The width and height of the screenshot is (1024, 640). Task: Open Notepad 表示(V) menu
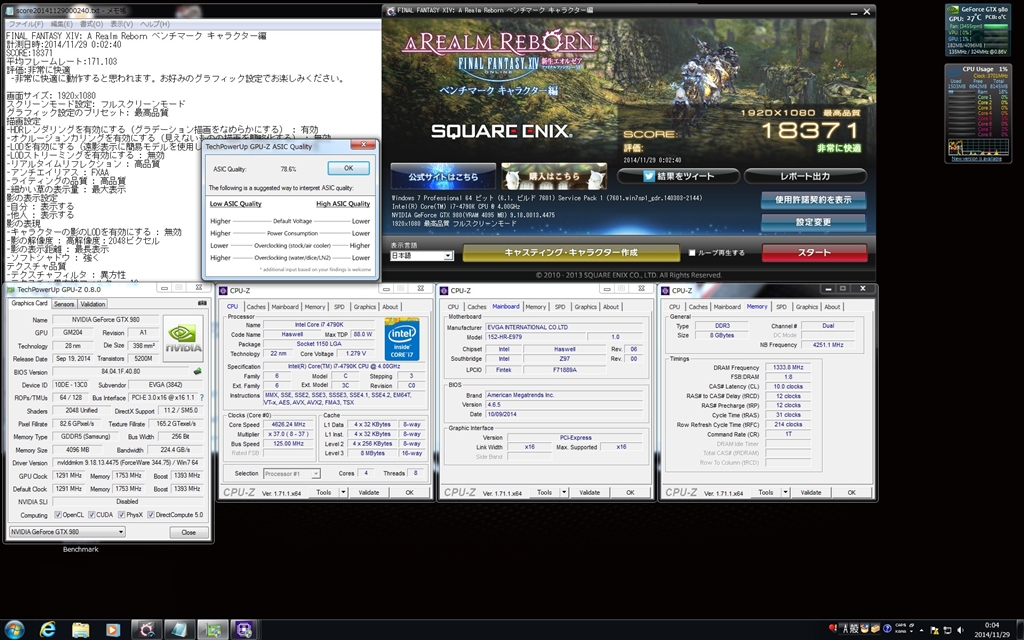[x=121, y=24]
